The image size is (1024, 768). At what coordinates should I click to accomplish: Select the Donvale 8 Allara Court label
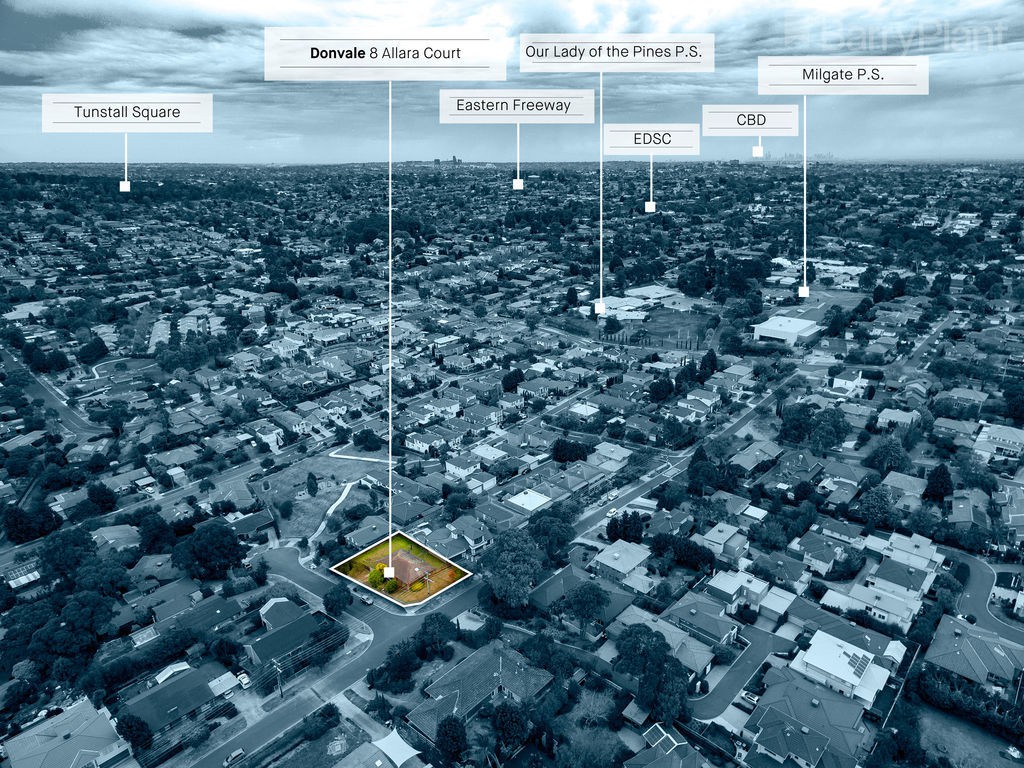[x=385, y=54]
